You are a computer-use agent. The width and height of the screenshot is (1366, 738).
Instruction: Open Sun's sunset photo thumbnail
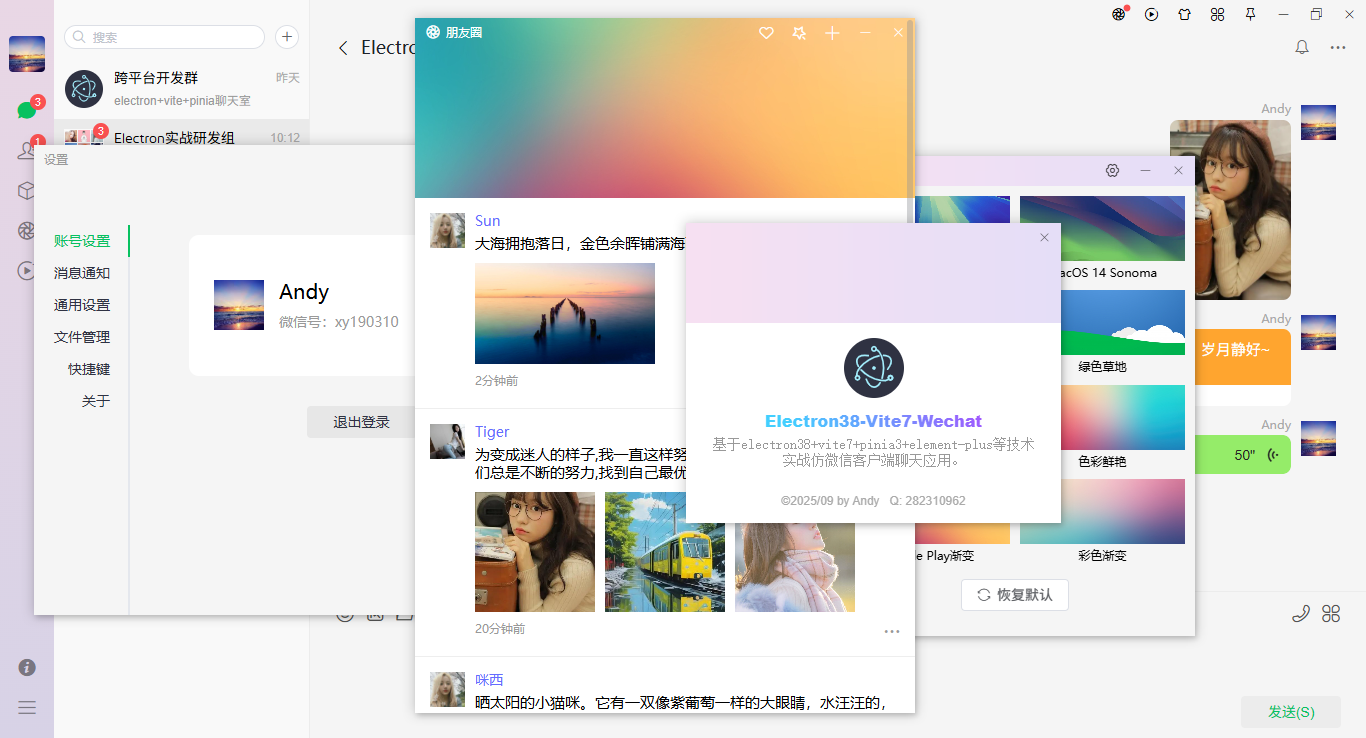pyautogui.click(x=564, y=313)
